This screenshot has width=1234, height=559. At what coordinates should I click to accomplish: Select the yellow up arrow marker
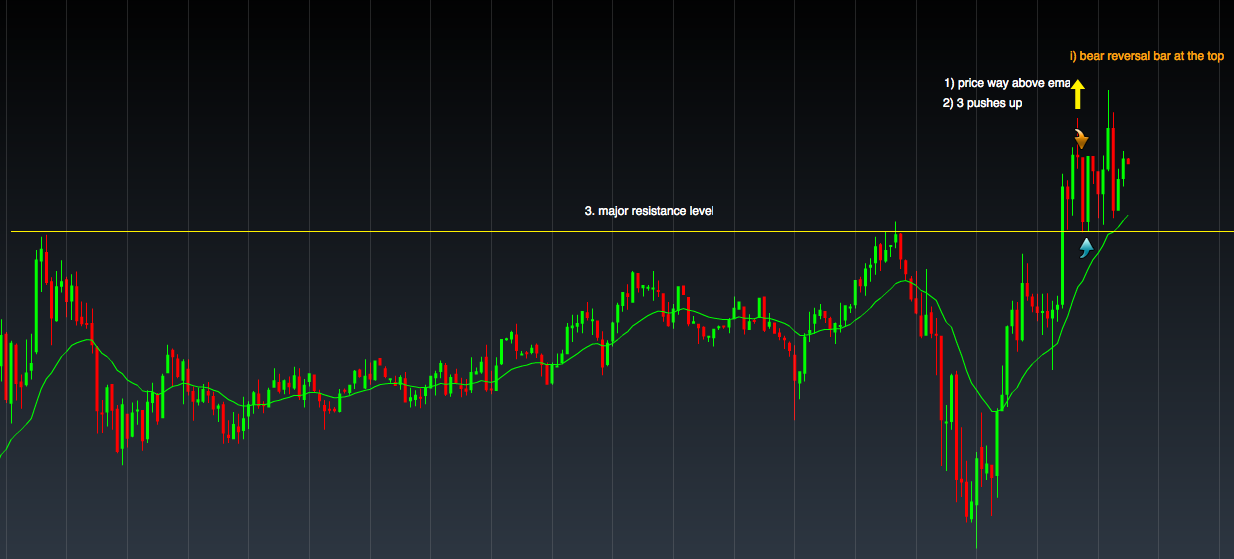tap(1078, 95)
